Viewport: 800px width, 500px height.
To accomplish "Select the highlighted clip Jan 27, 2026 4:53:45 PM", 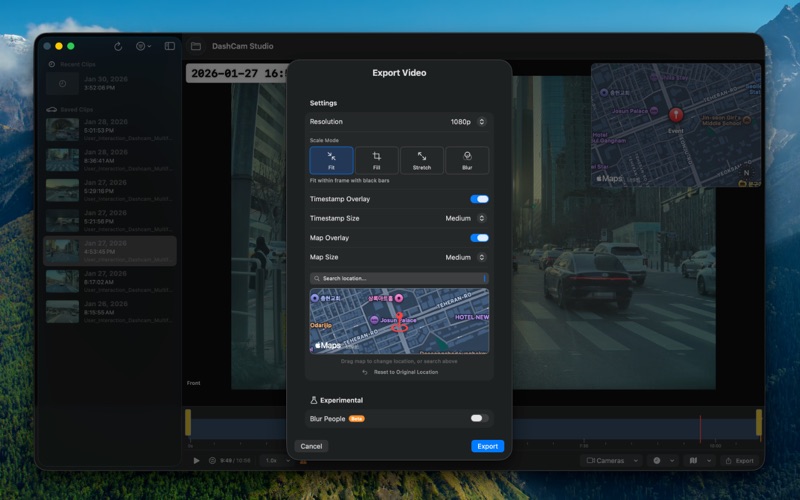I will pyautogui.click(x=110, y=251).
